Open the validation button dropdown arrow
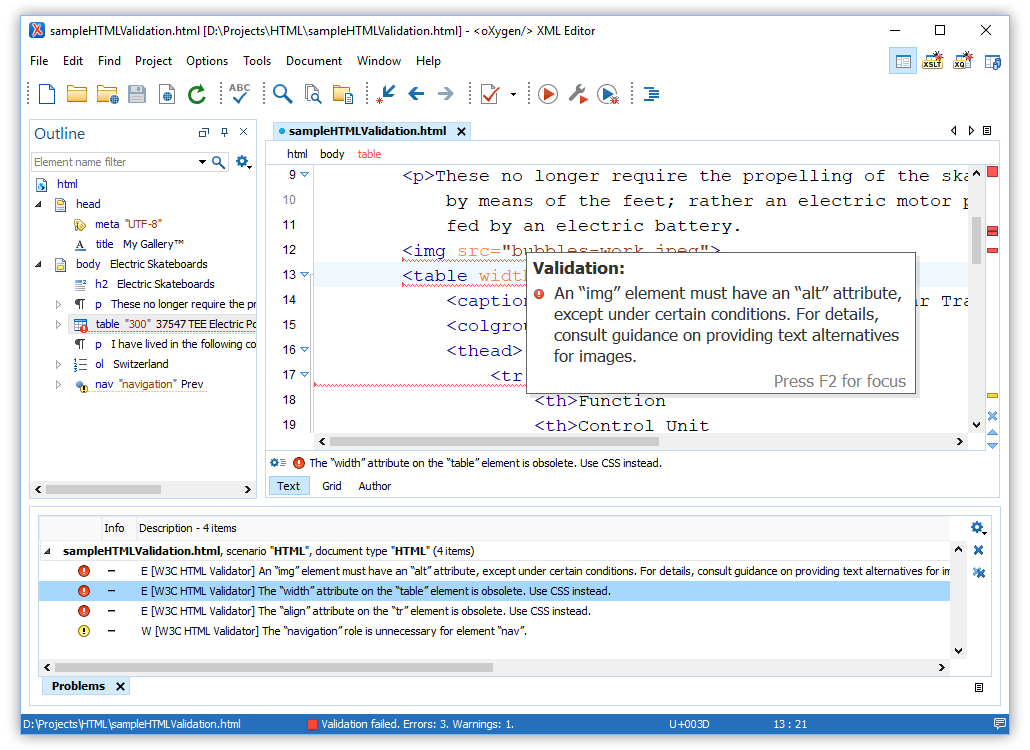This screenshot has width=1030, height=750. [513, 95]
